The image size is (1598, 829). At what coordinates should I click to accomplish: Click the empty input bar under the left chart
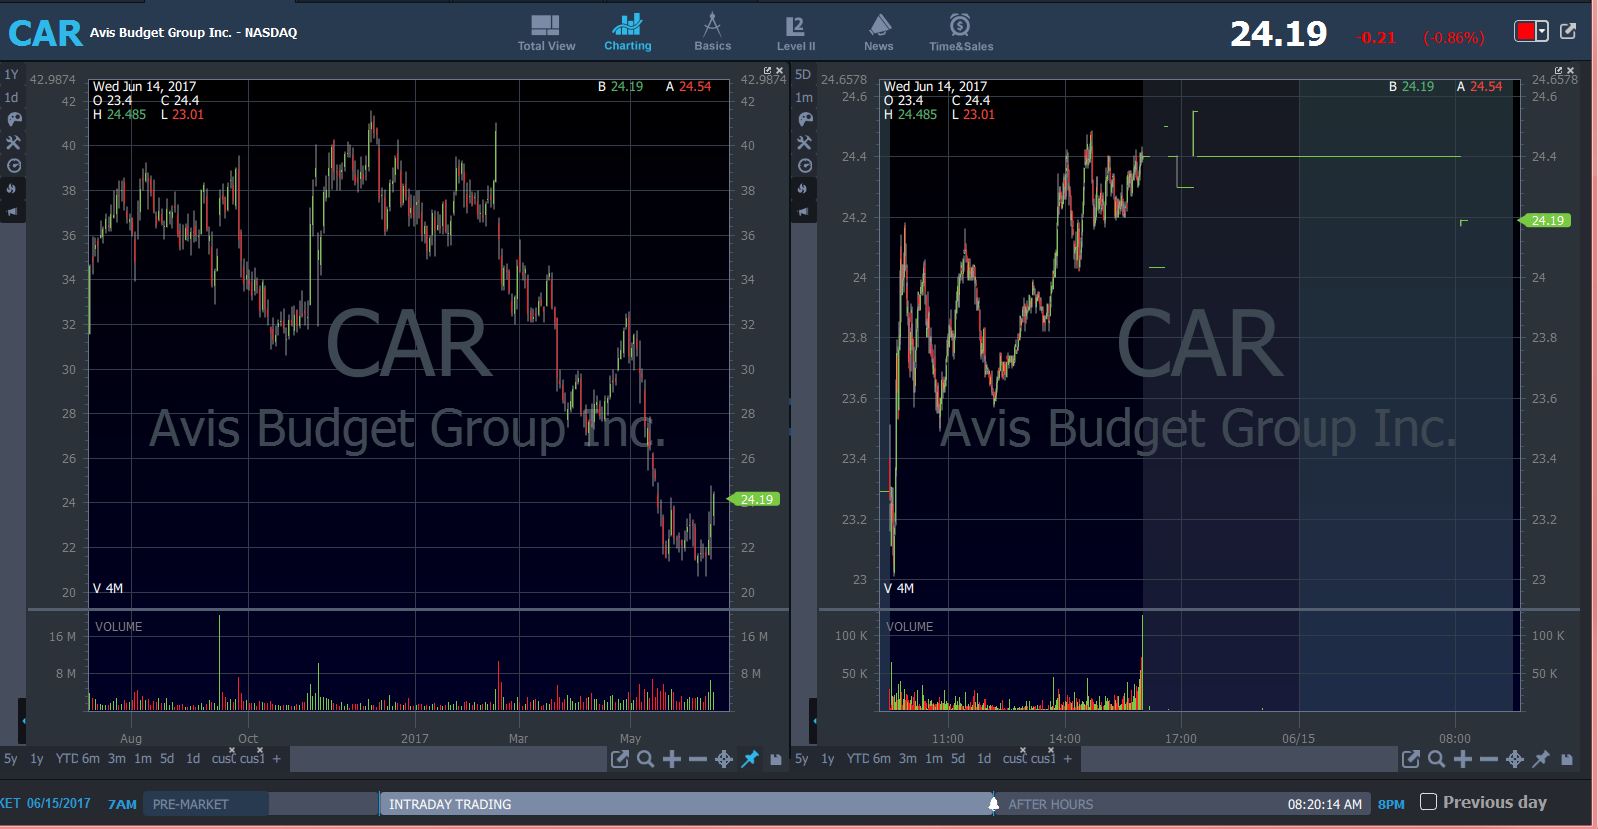(x=448, y=759)
